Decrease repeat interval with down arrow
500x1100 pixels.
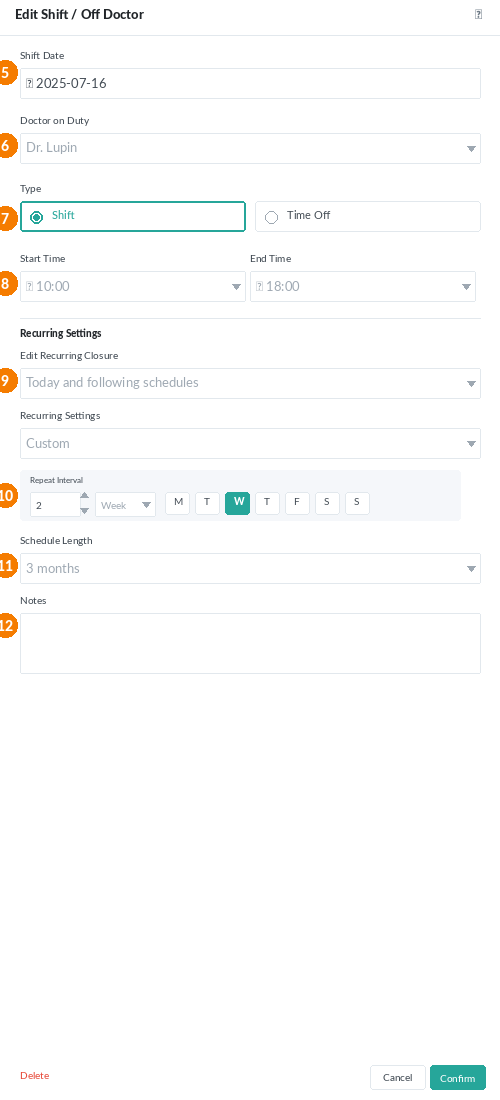point(85,511)
